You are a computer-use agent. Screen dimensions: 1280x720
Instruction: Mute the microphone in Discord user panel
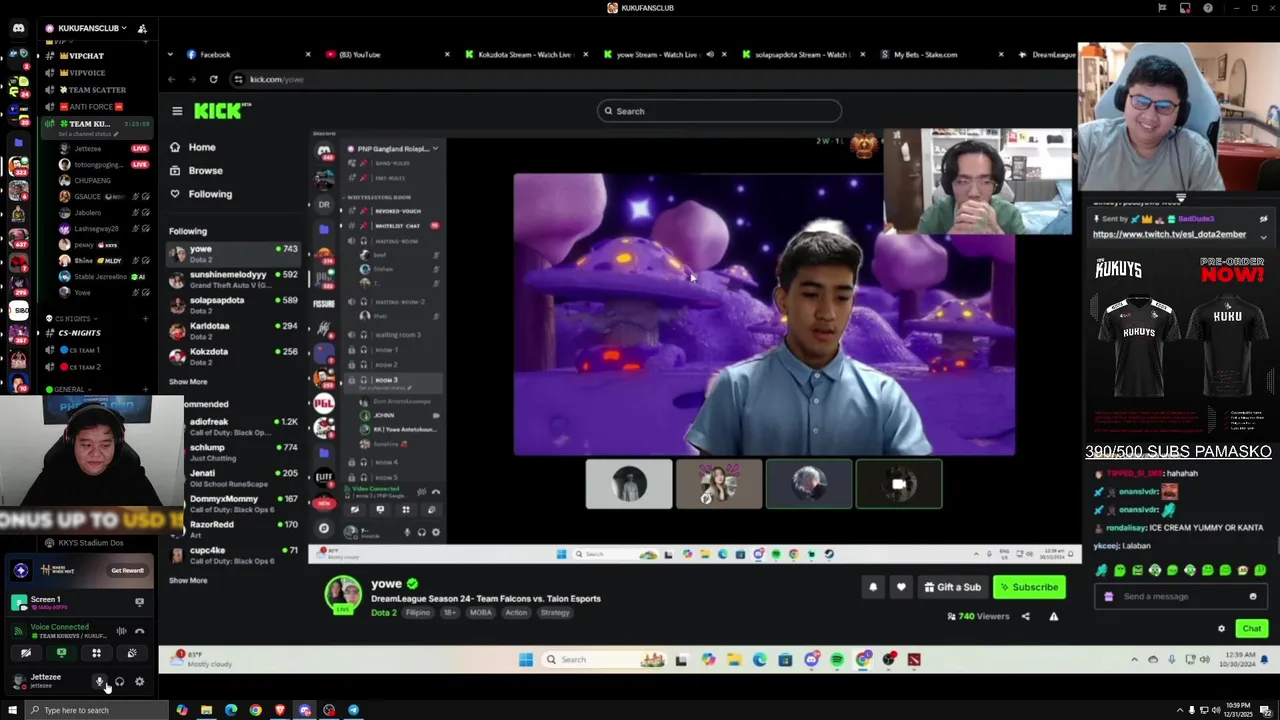click(99, 682)
